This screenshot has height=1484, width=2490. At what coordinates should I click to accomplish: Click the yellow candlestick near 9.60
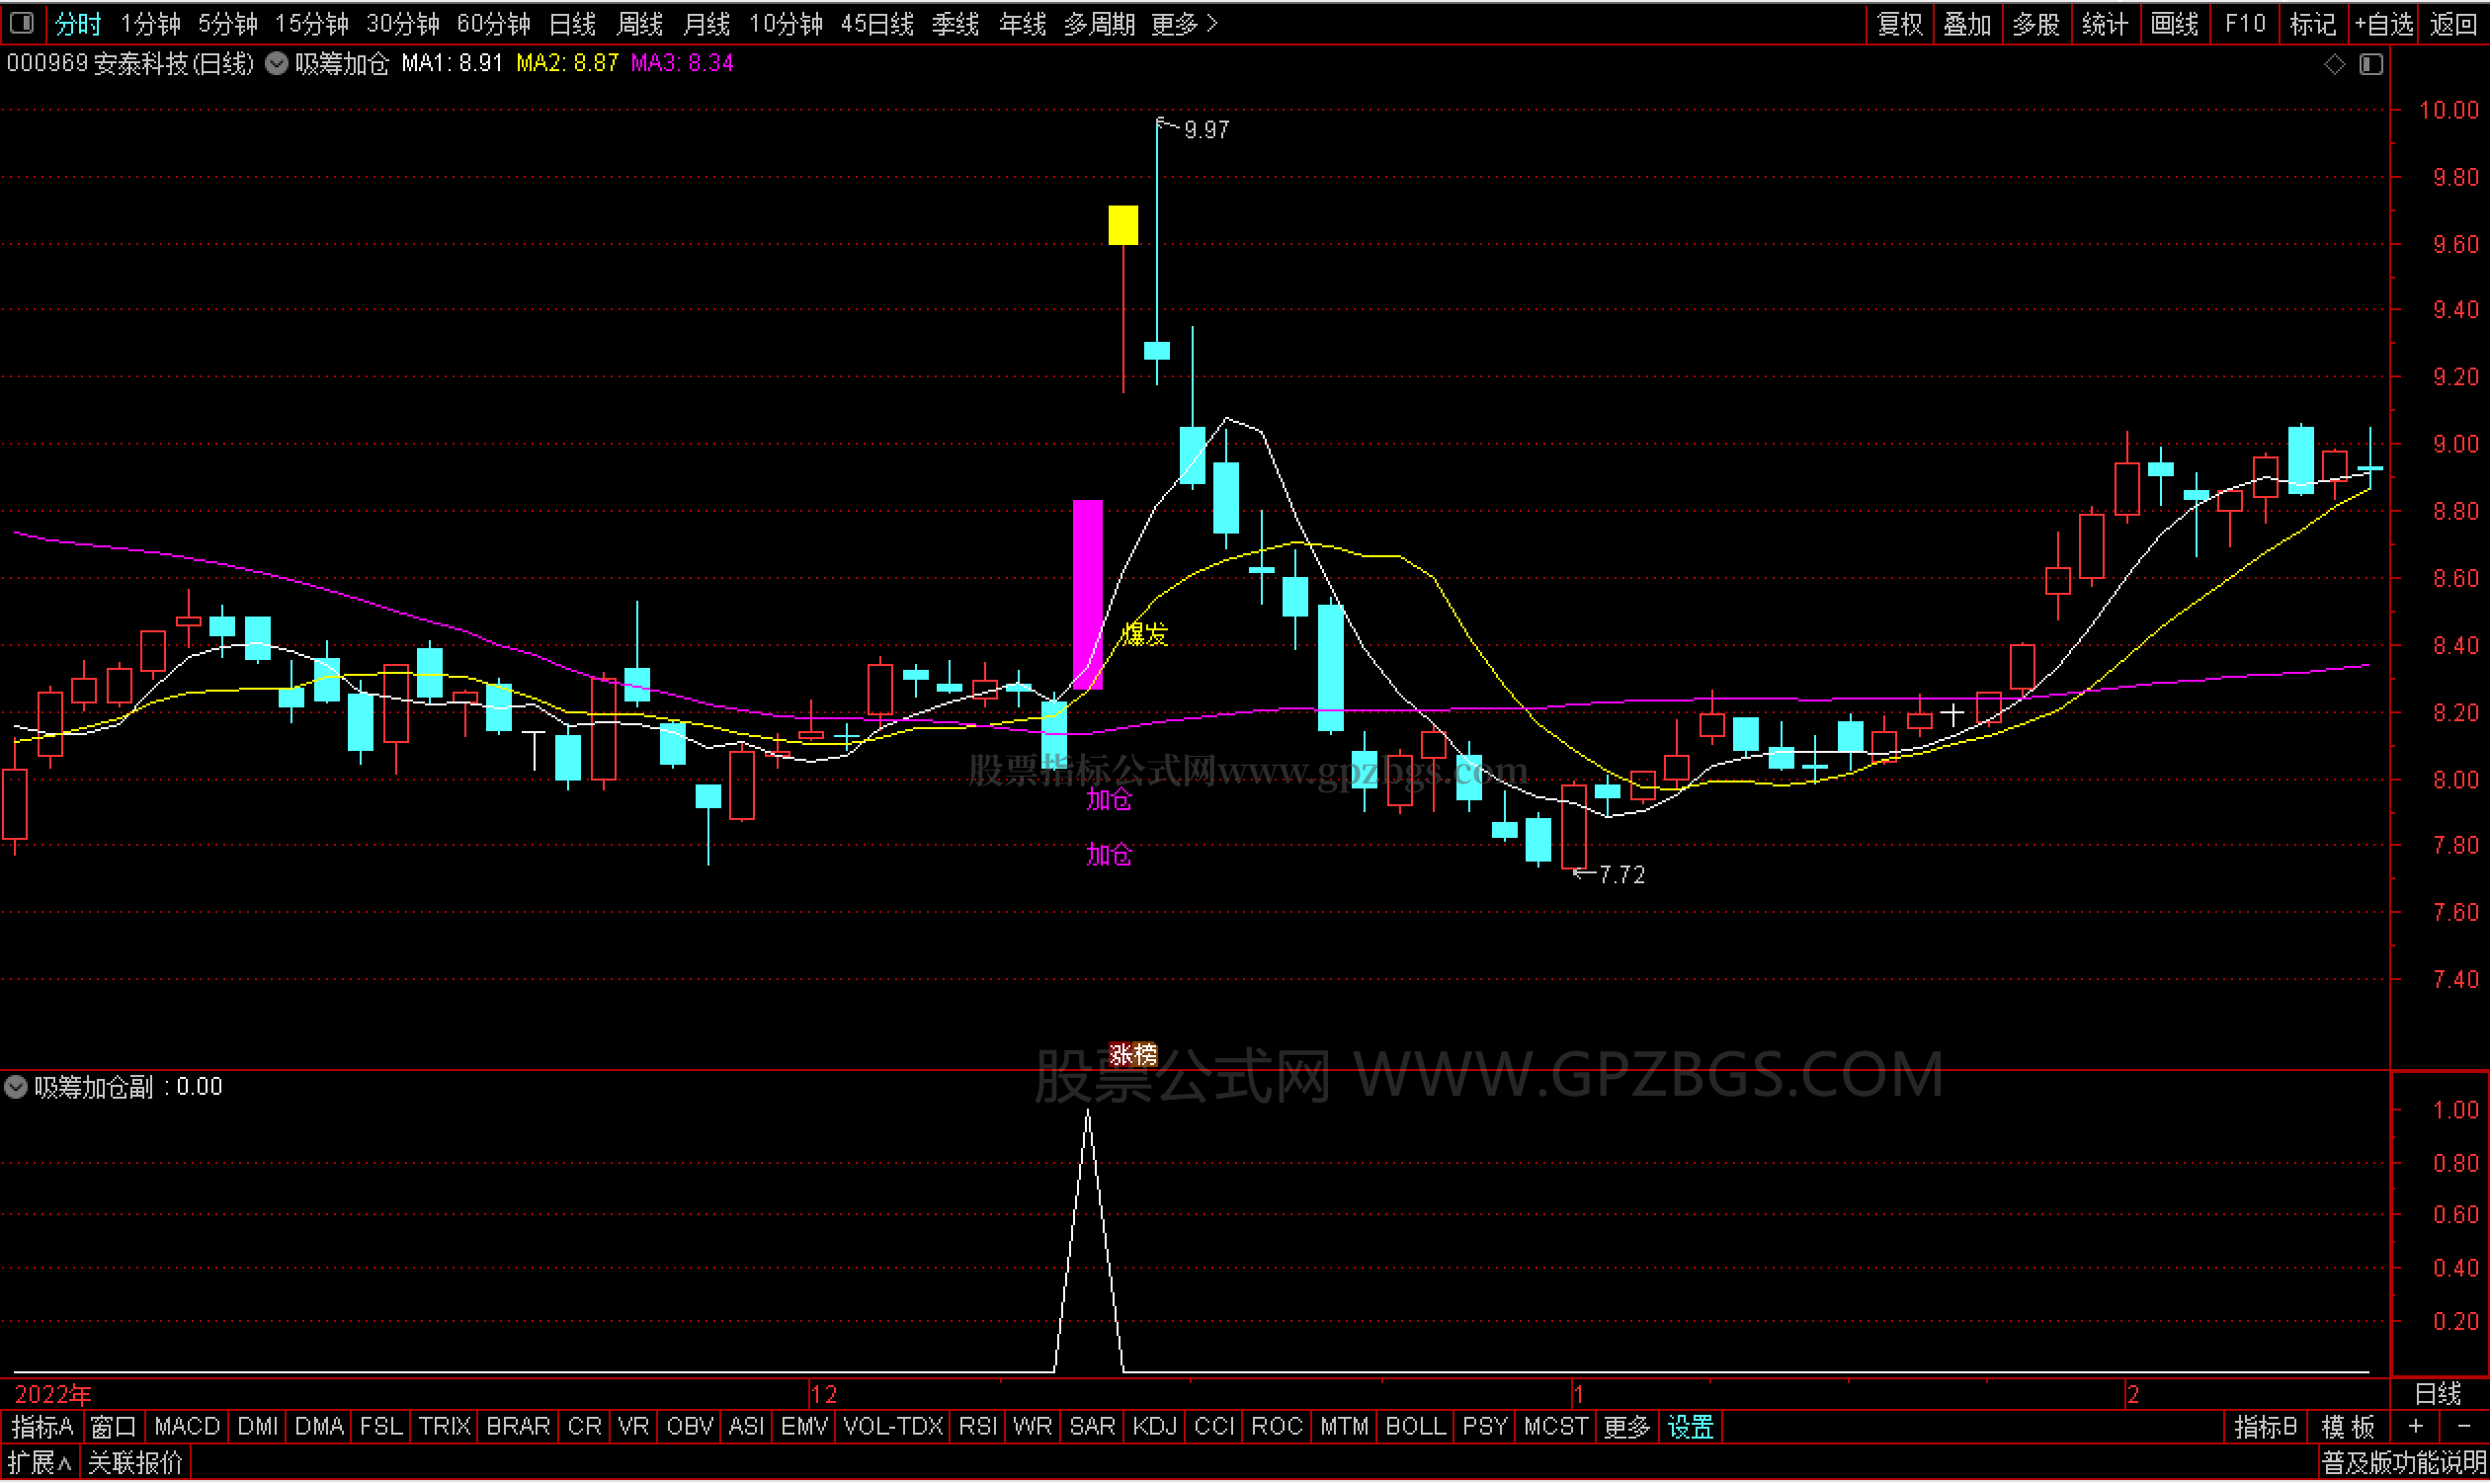1123,225
